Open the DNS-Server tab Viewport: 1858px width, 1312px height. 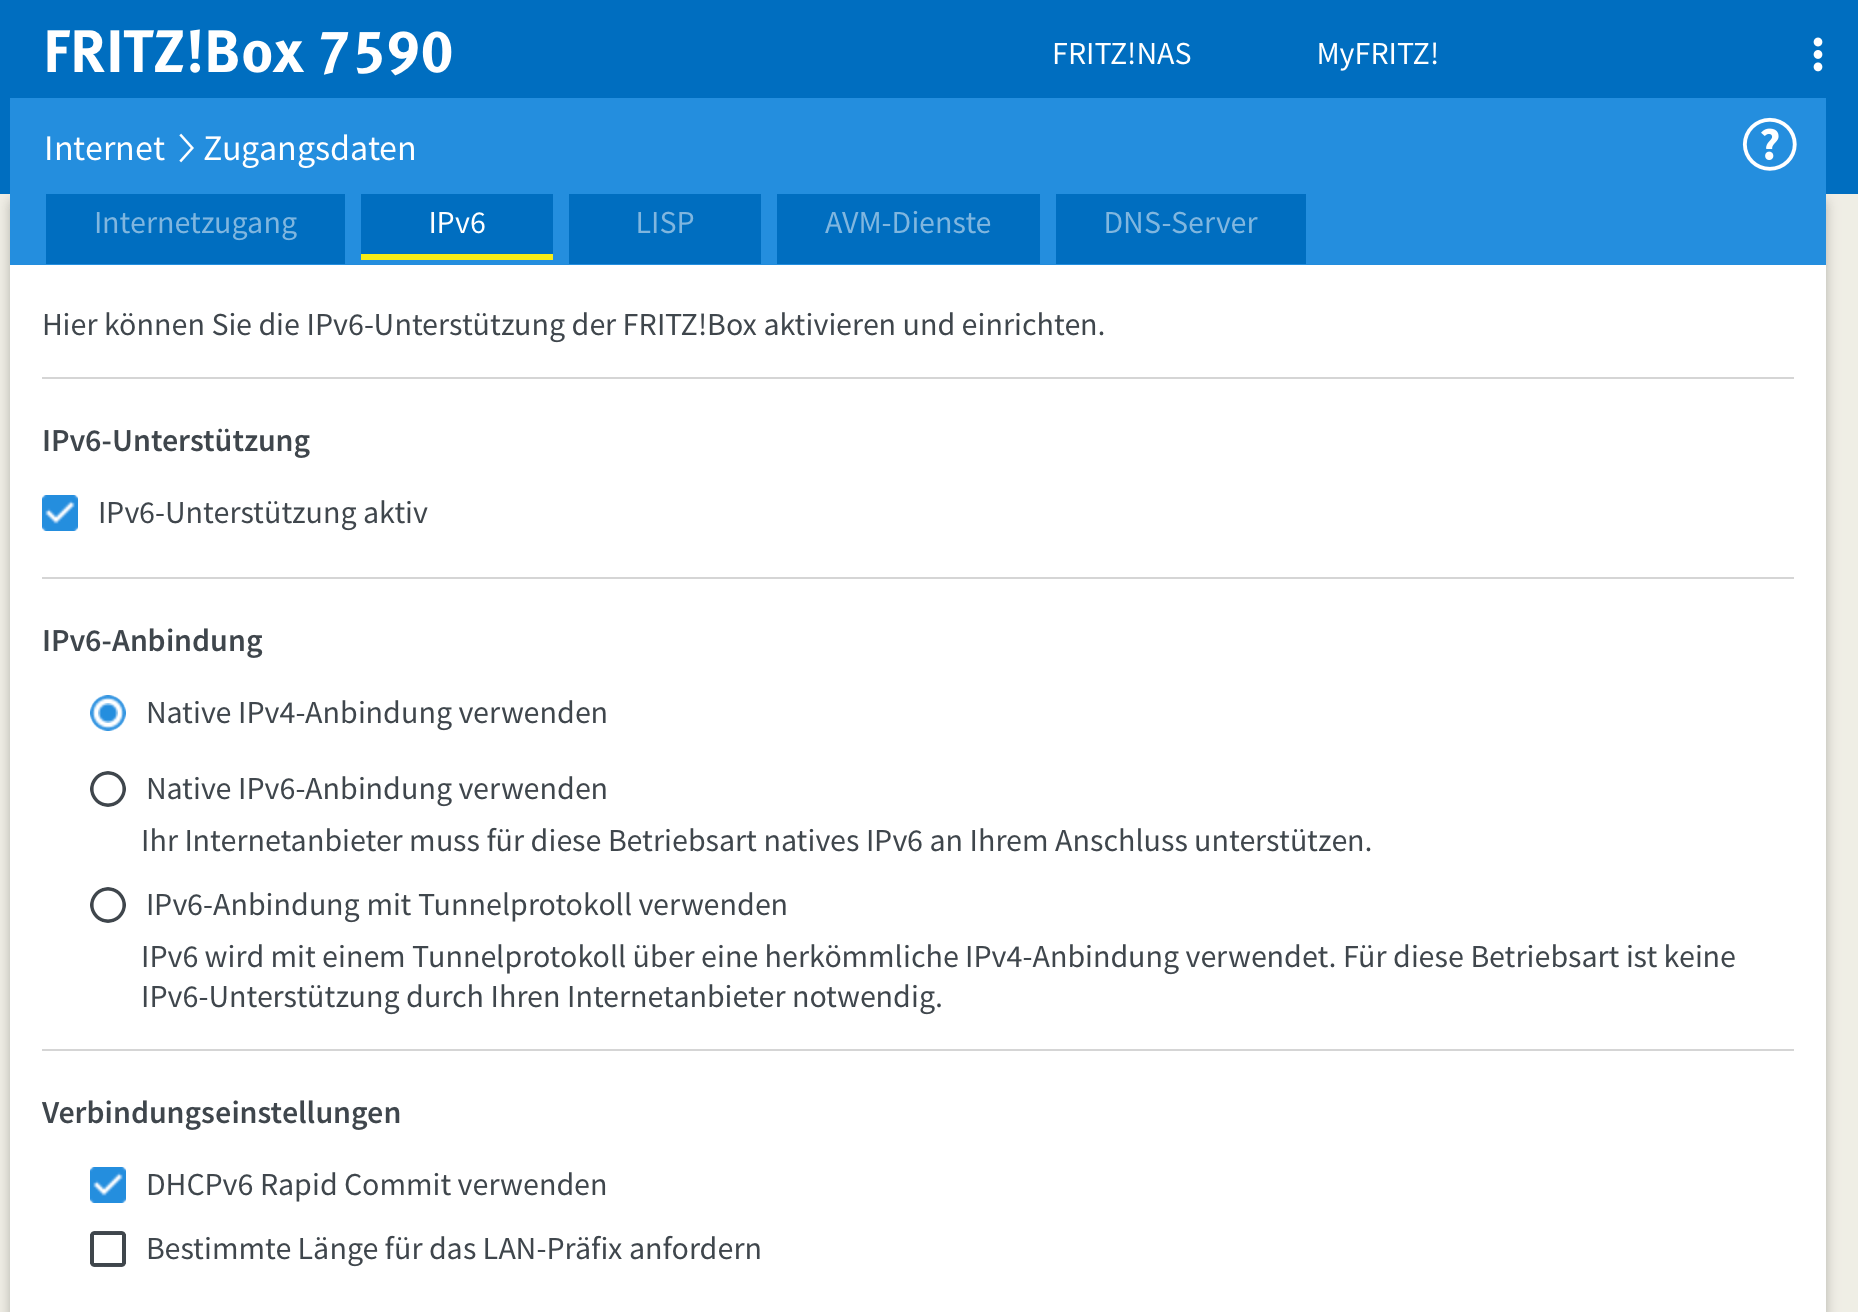[1180, 228]
